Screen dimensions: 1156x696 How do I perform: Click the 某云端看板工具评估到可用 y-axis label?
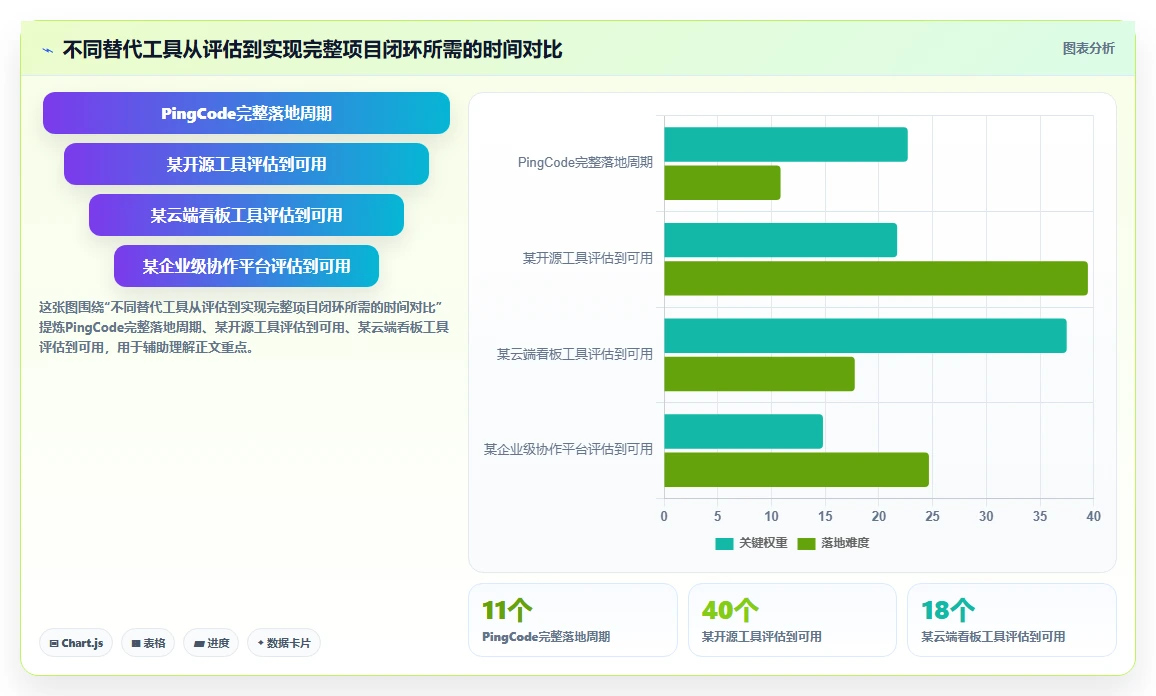pos(574,354)
